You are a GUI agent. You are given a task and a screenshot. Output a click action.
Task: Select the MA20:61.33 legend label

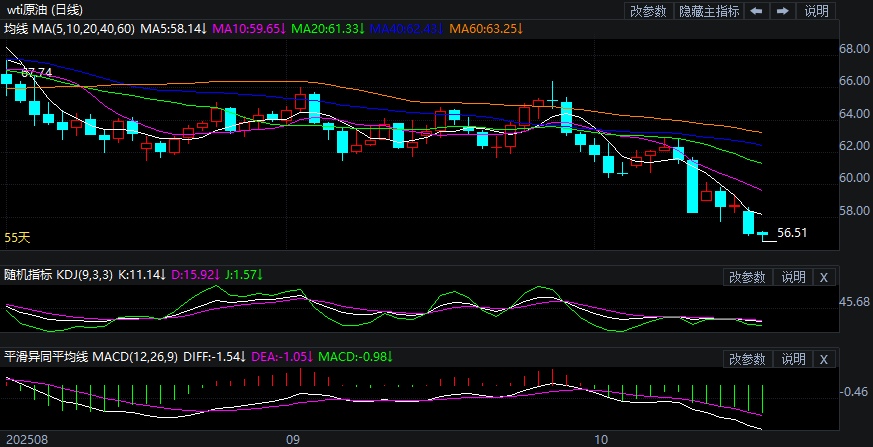328,29
